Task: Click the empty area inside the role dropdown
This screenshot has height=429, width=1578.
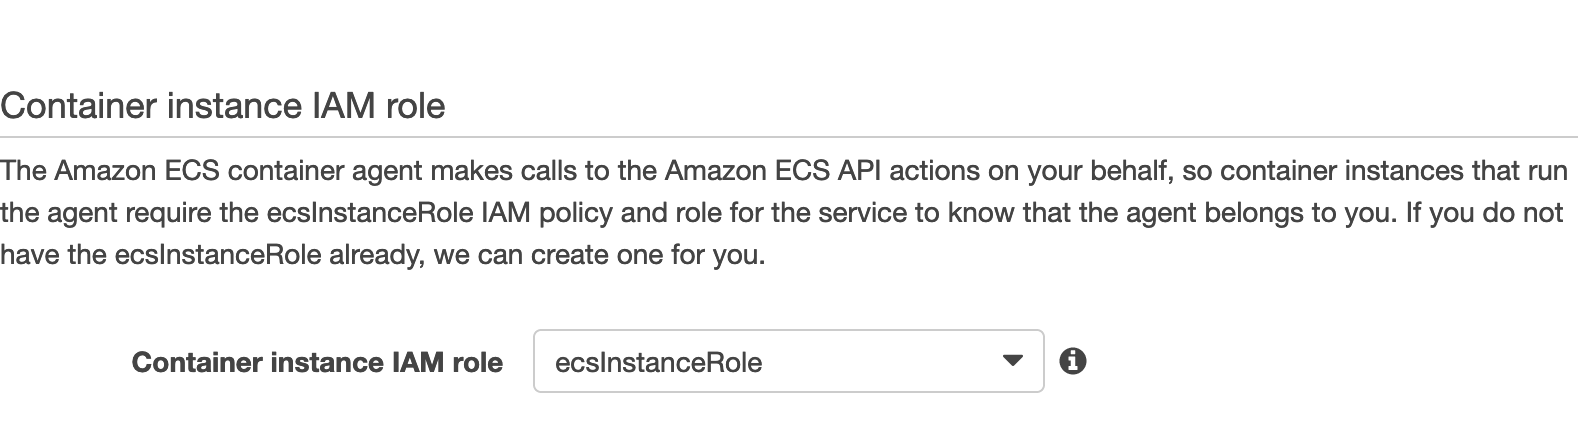Action: (880, 362)
